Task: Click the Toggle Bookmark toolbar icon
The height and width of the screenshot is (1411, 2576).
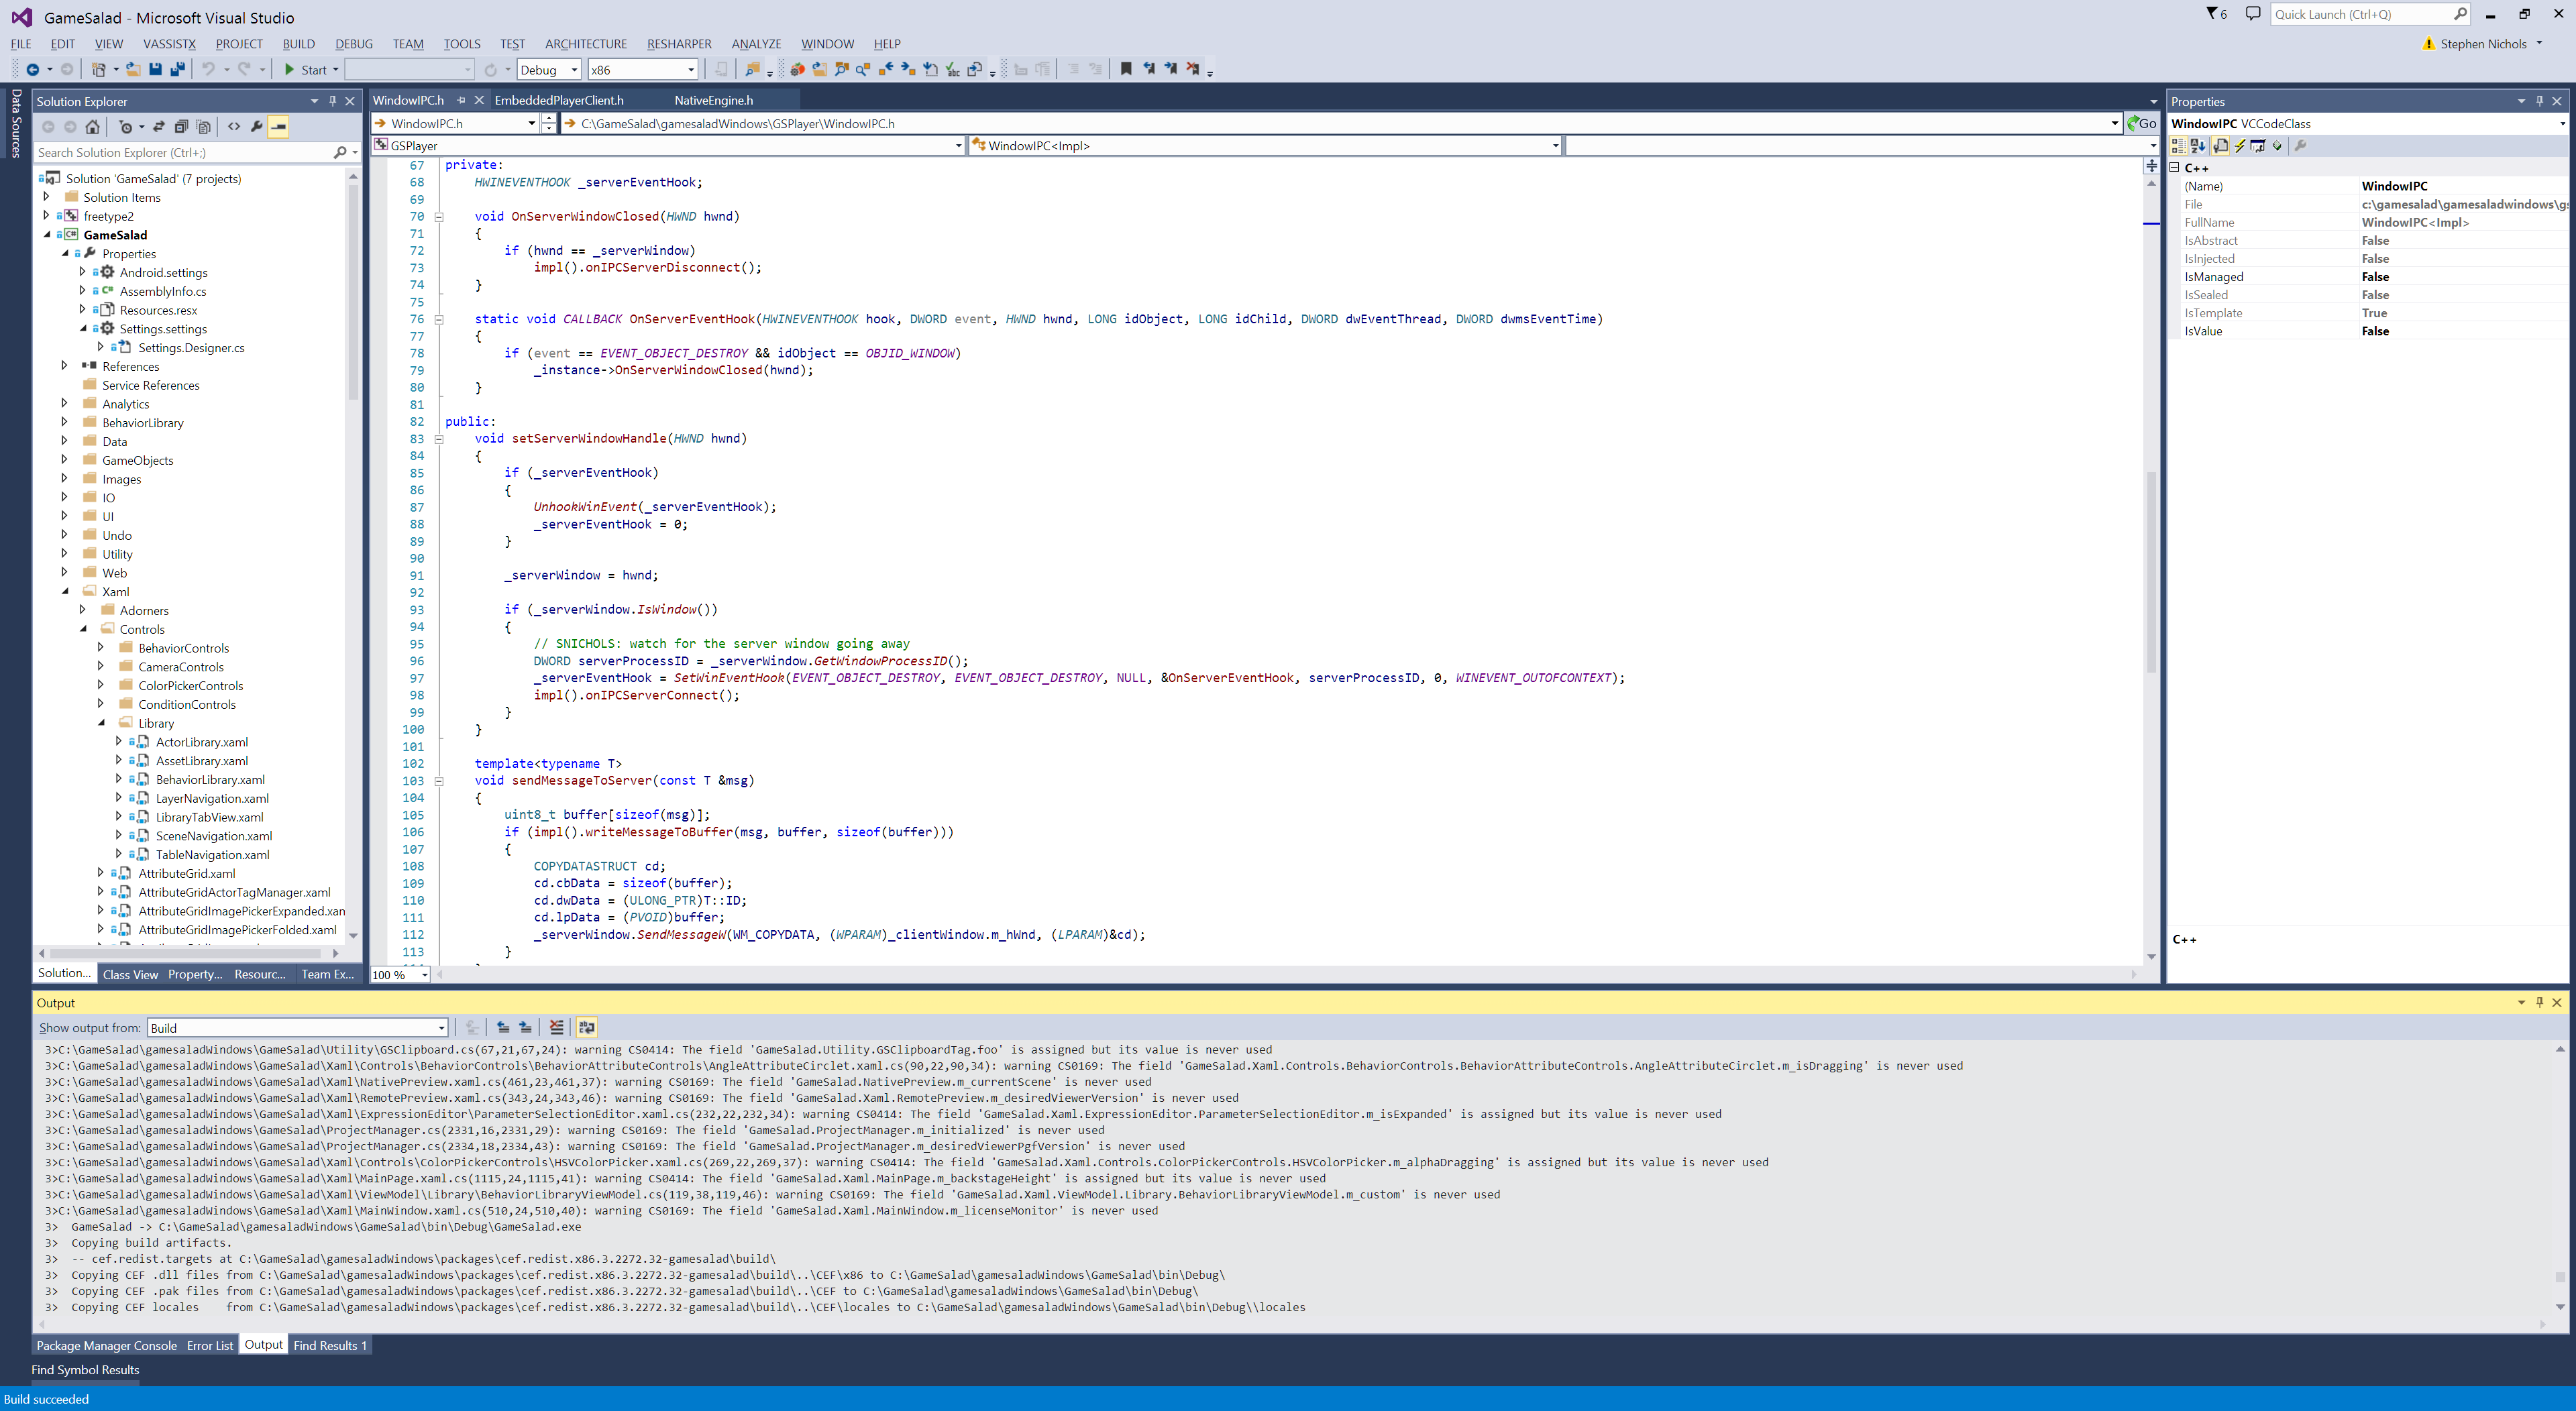Action: (1126, 69)
